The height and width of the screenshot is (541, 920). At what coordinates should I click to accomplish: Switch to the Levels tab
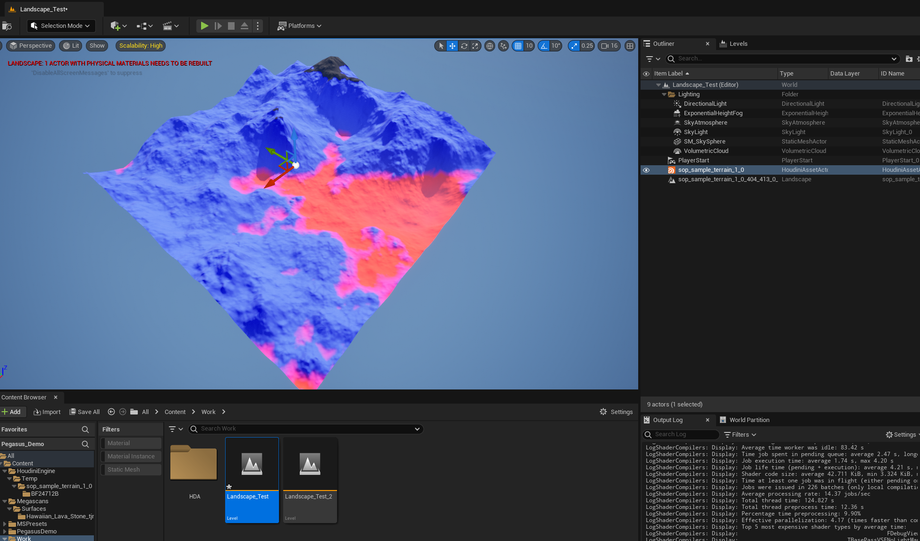coord(738,44)
